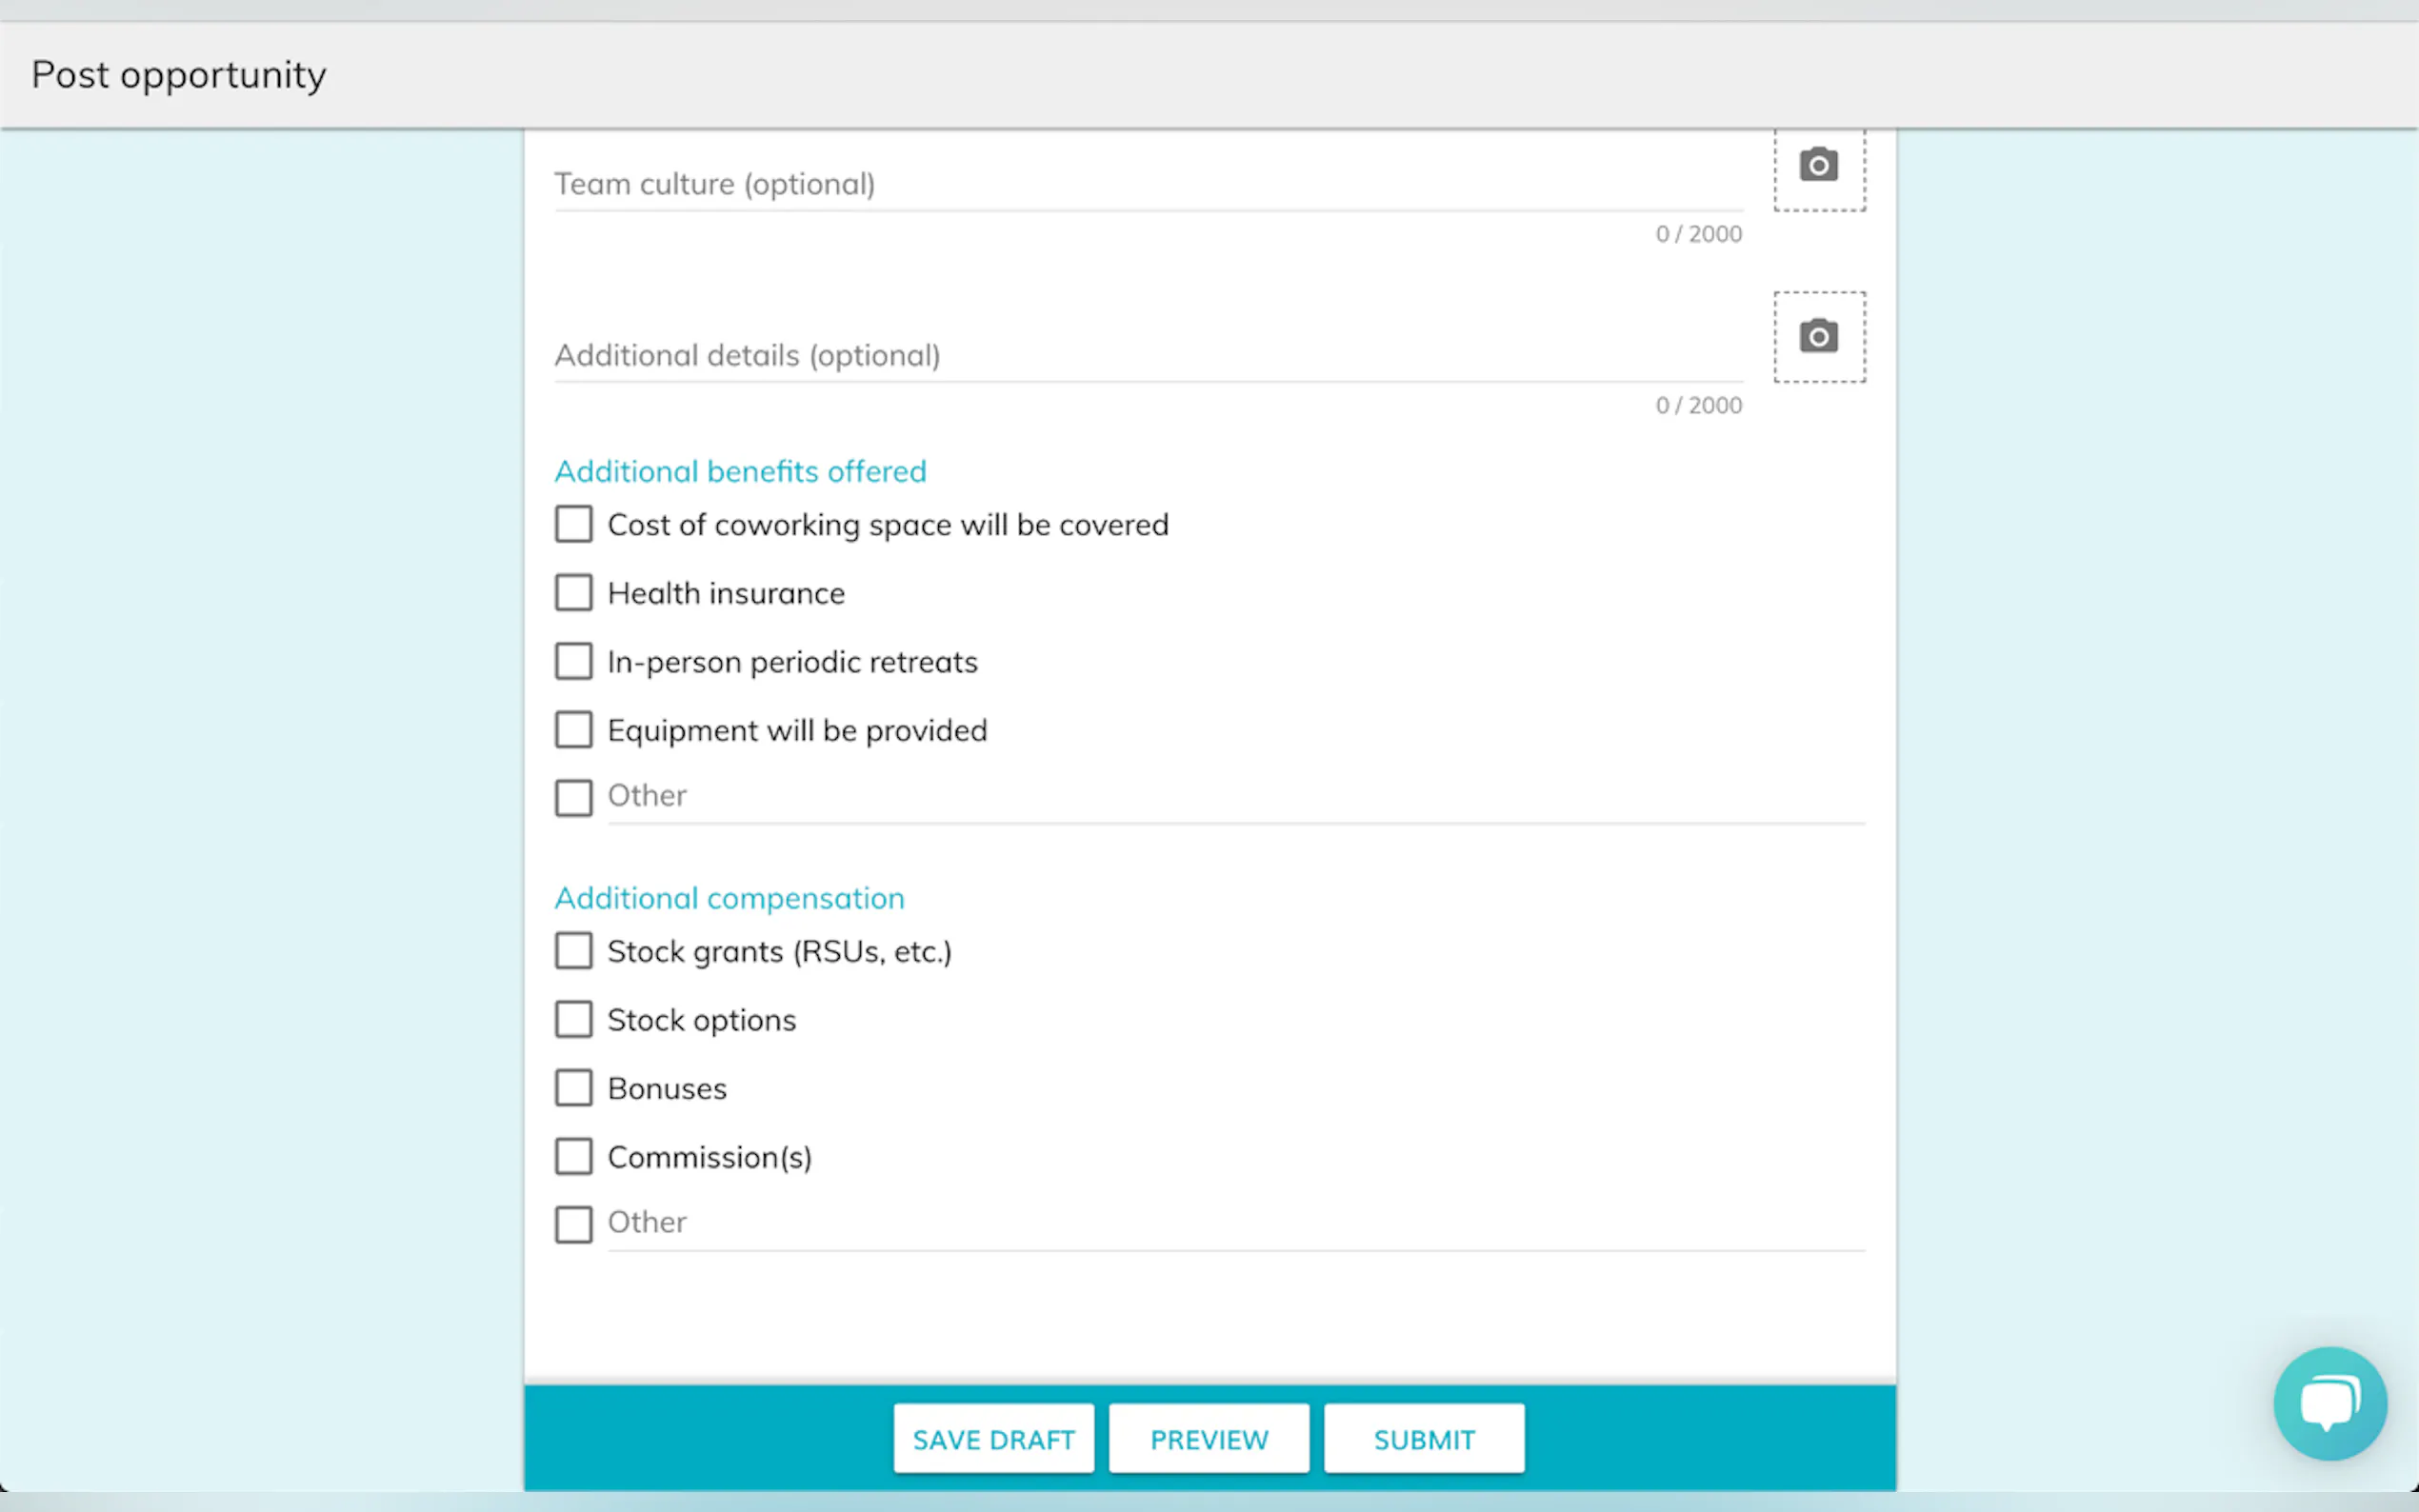Click camera icon beside Additional details field
This screenshot has width=2419, height=1512.
[1818, 337]
